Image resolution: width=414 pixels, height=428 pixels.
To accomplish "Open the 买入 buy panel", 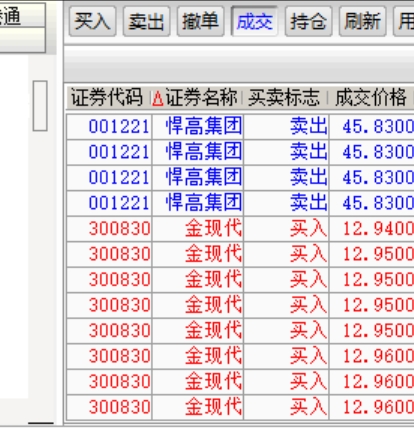I will pos(92,21).
